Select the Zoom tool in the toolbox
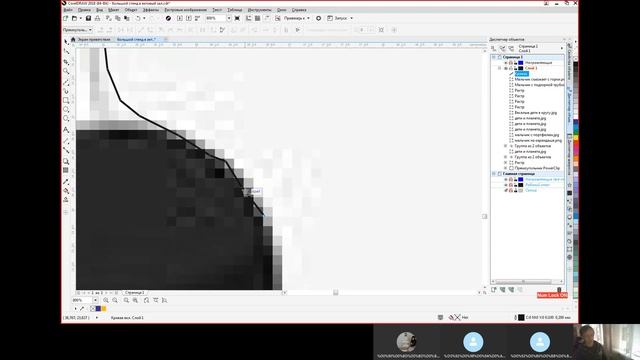 point(66,71)
